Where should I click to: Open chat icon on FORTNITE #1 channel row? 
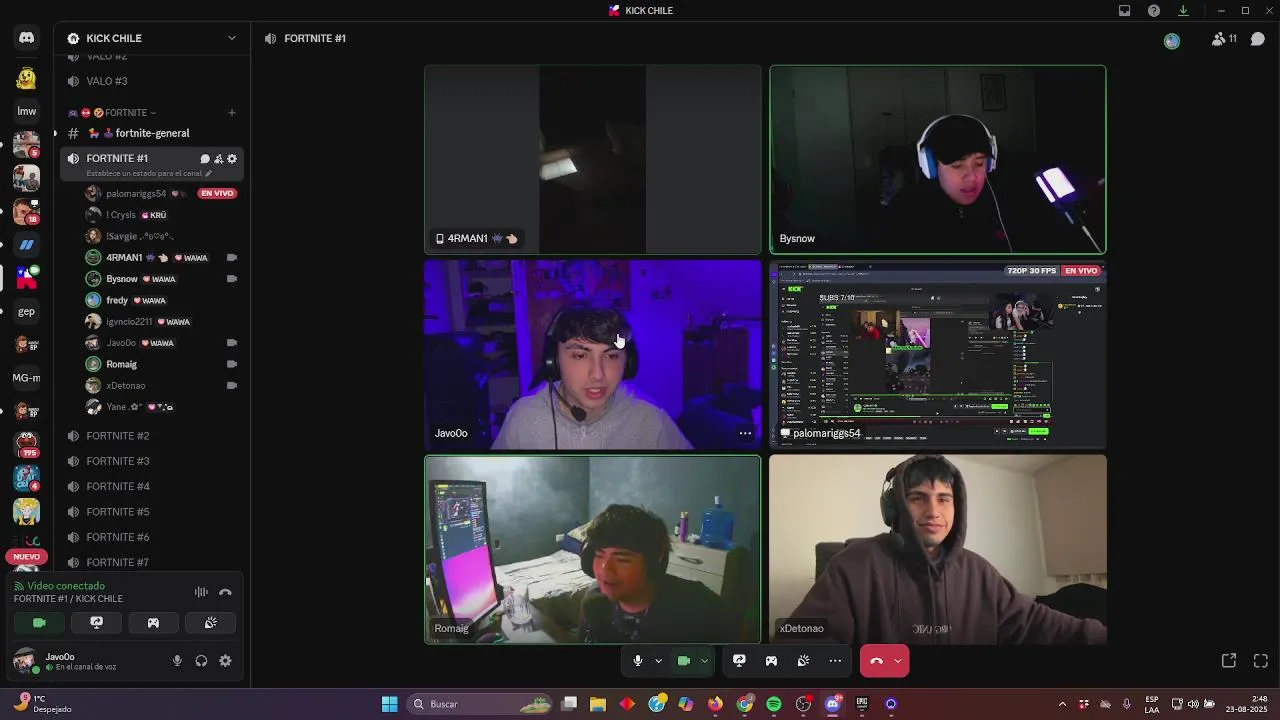[205, 159]
